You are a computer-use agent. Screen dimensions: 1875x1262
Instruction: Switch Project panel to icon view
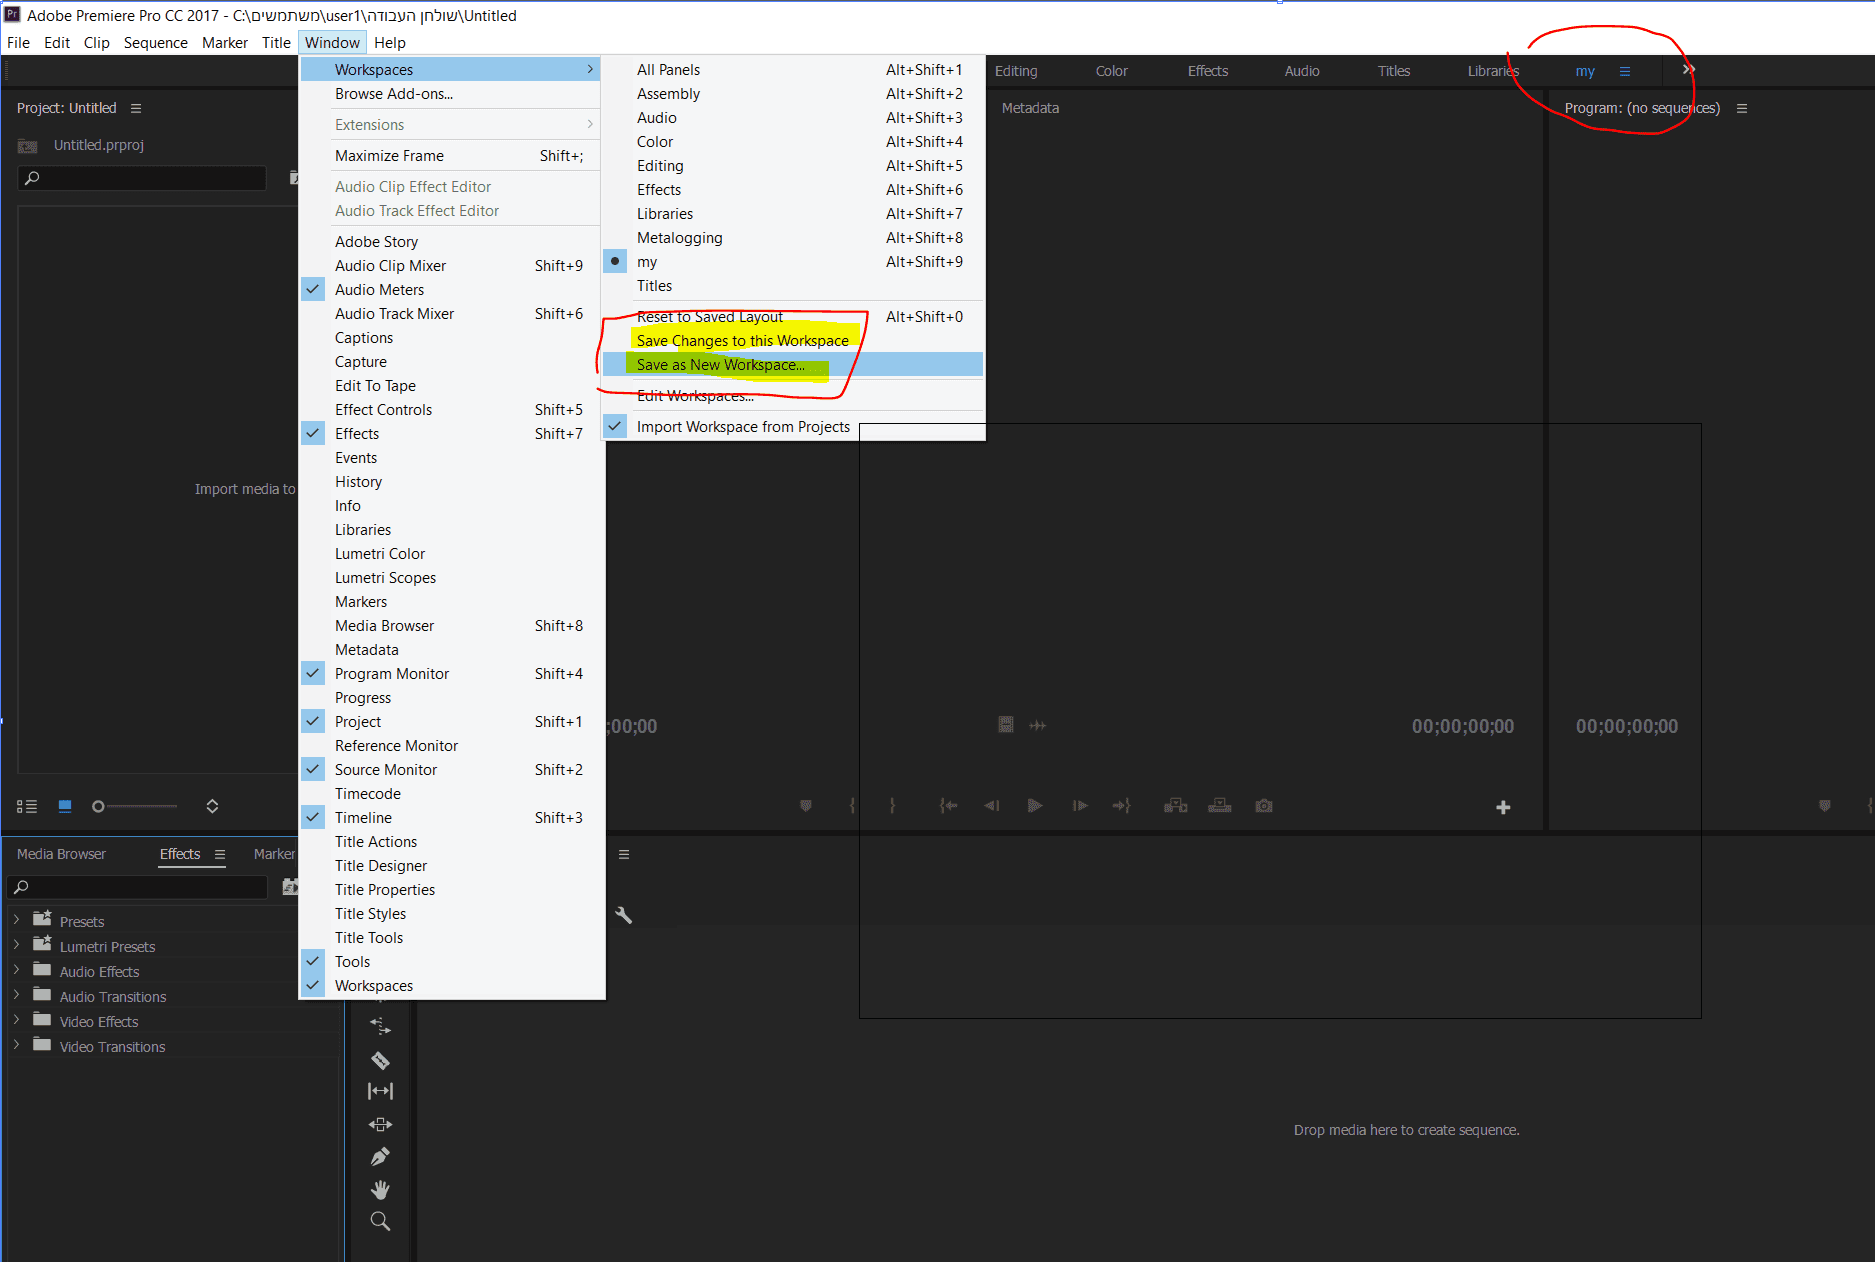tap(65, 806)
